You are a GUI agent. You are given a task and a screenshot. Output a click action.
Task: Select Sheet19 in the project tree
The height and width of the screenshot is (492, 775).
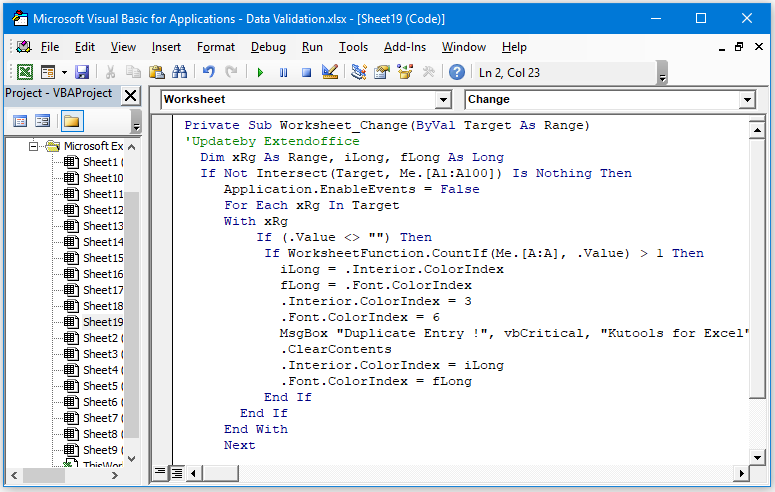click(x=102, y=322)
